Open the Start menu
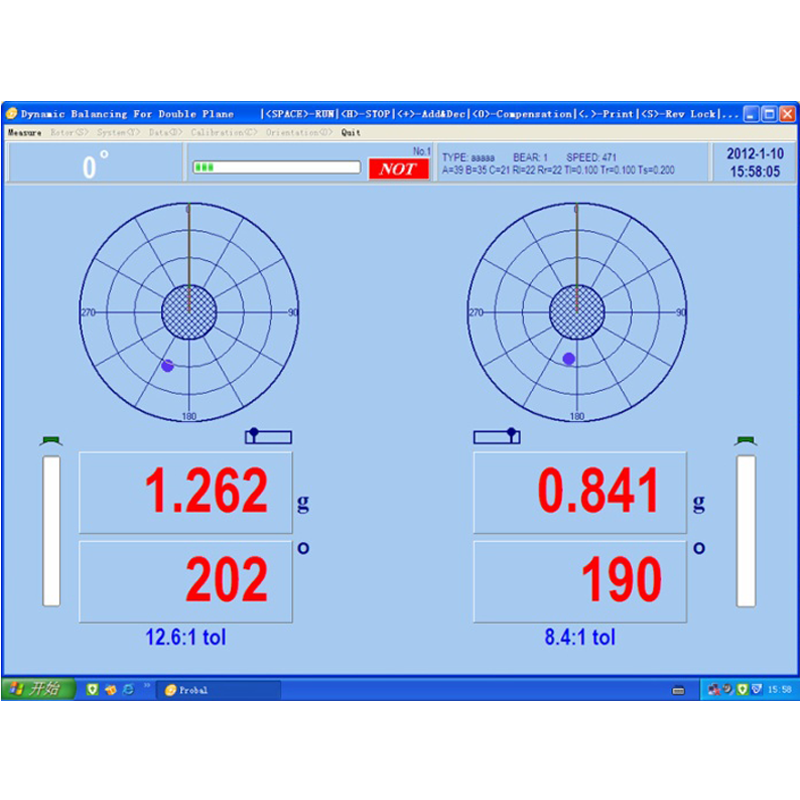The width and height of the screenshot is (800, 800). click(x=33, y=690)
